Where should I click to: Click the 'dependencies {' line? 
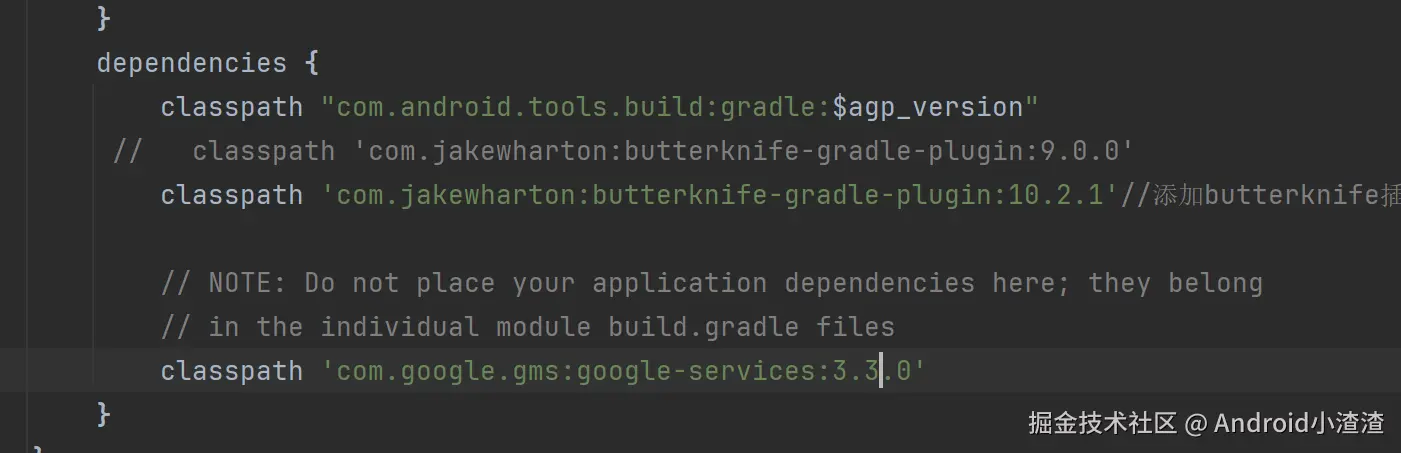click(207, 63)
